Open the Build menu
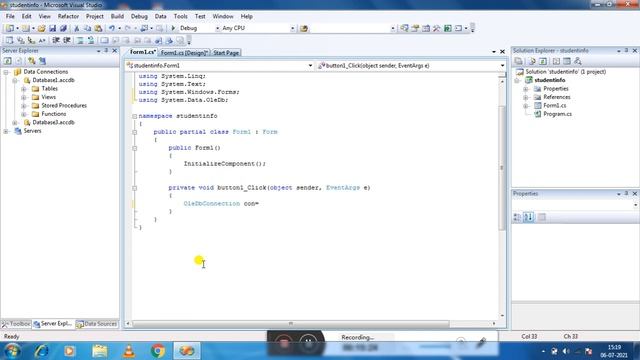640x360 pixels. coord(117,16)
